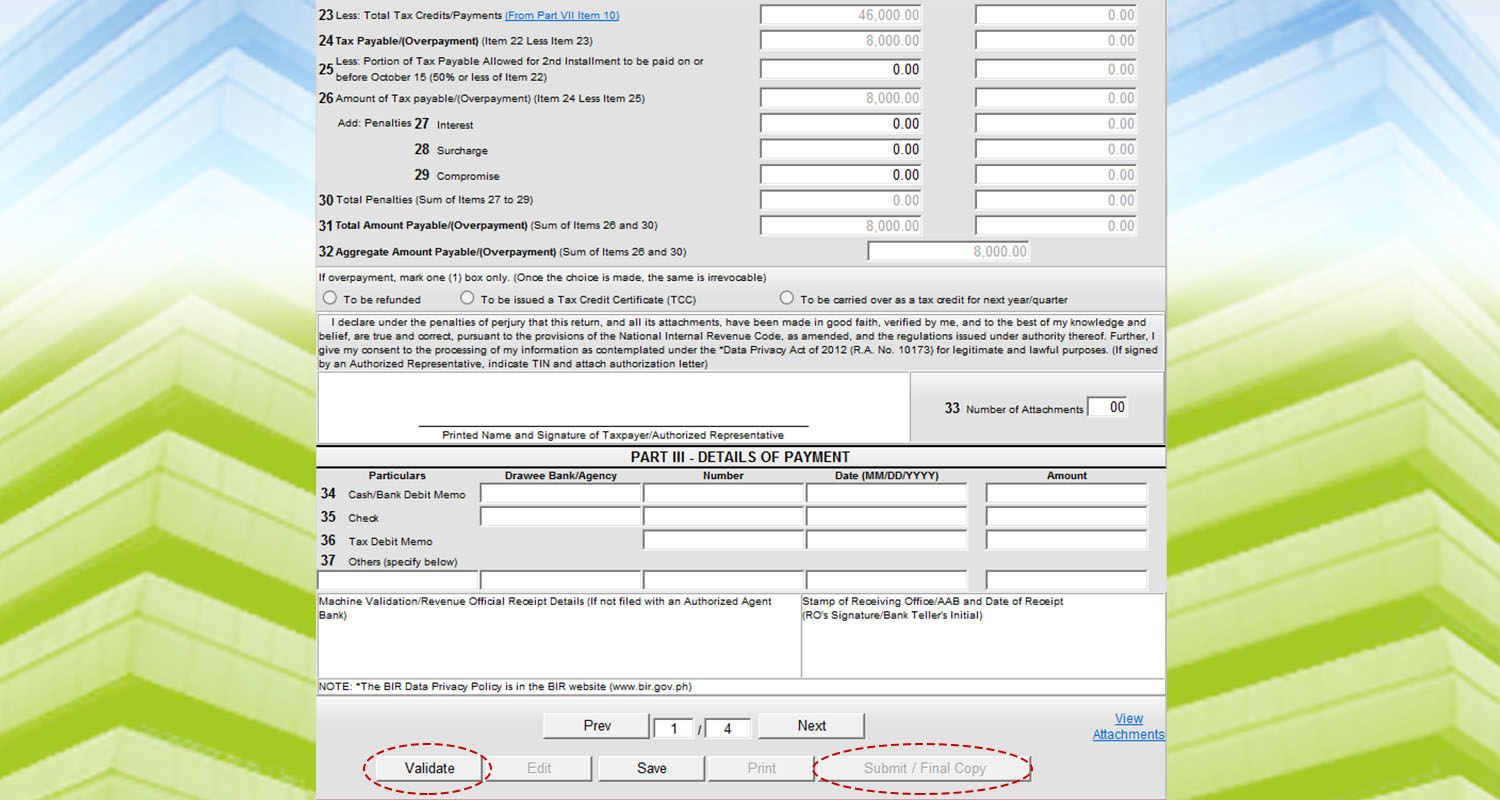This screenshot has width=1500, height=800.
Task: Select To be issued a Tax Credit Certificate
Action: [x=467, y=298]
